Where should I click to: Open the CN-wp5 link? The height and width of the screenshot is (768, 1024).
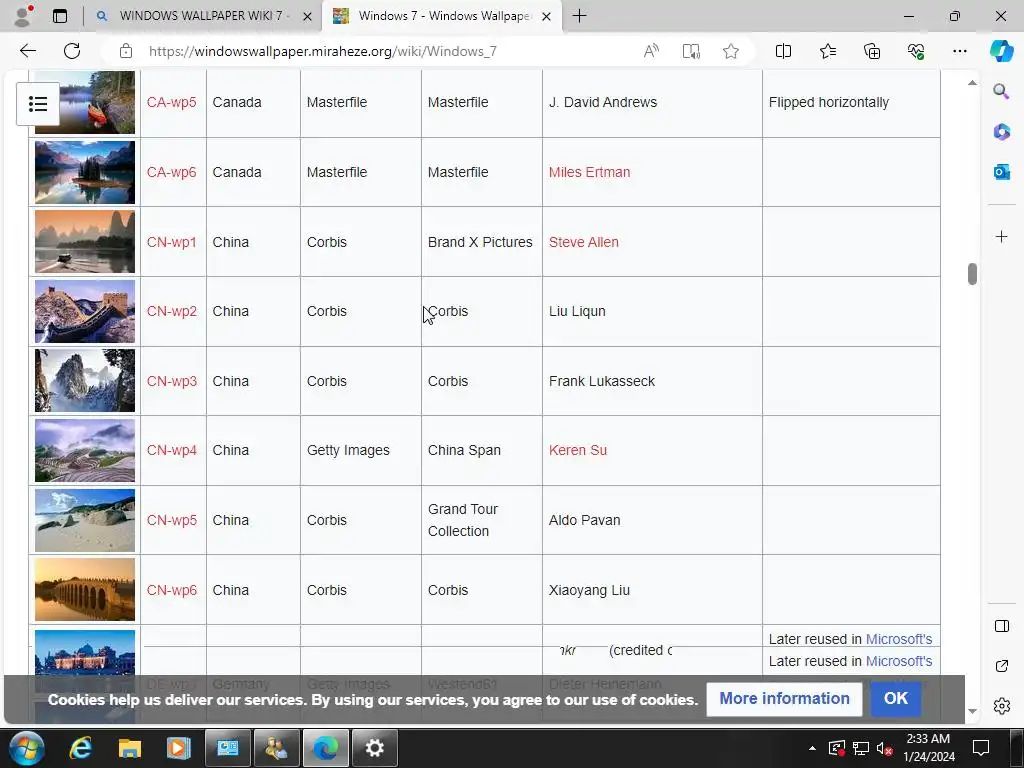tap(171, 520)
